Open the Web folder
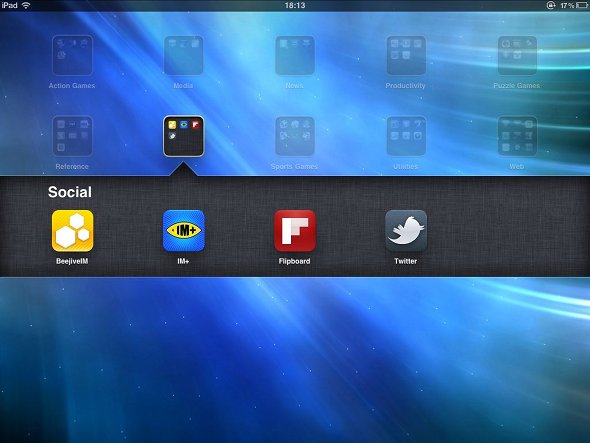Viewport: 590px width, 443px height. 517,136
